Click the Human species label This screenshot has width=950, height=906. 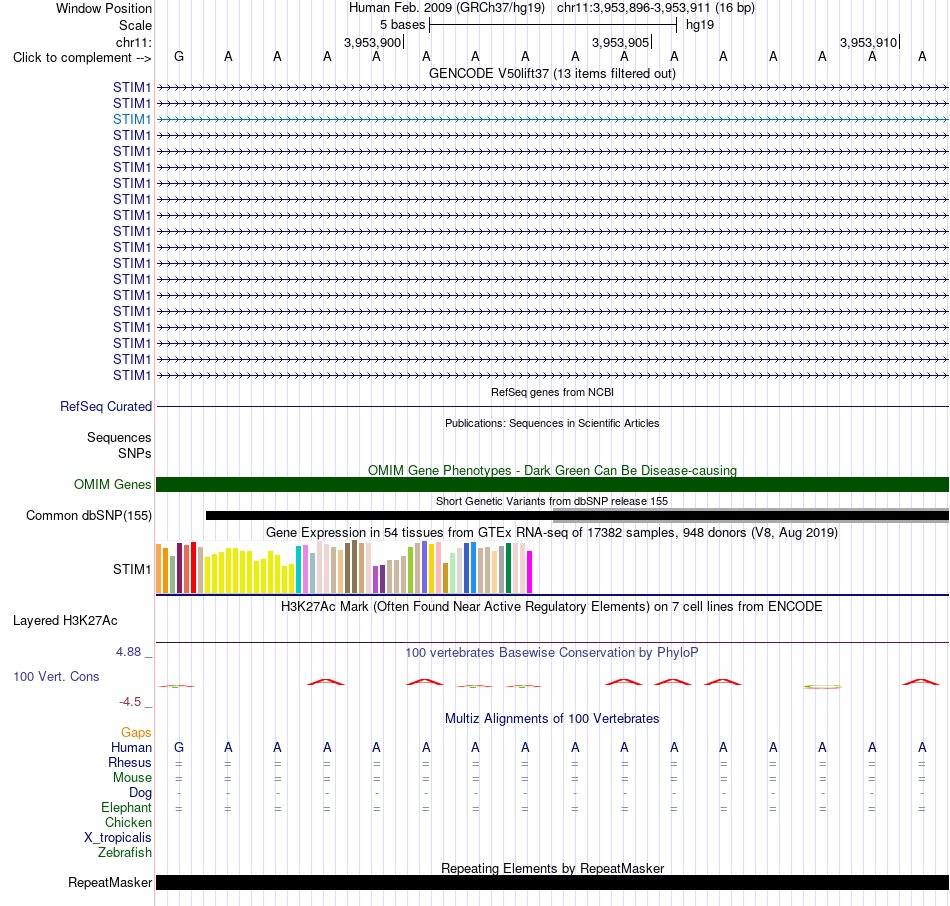pyautogui.click(x=131, y=748)
